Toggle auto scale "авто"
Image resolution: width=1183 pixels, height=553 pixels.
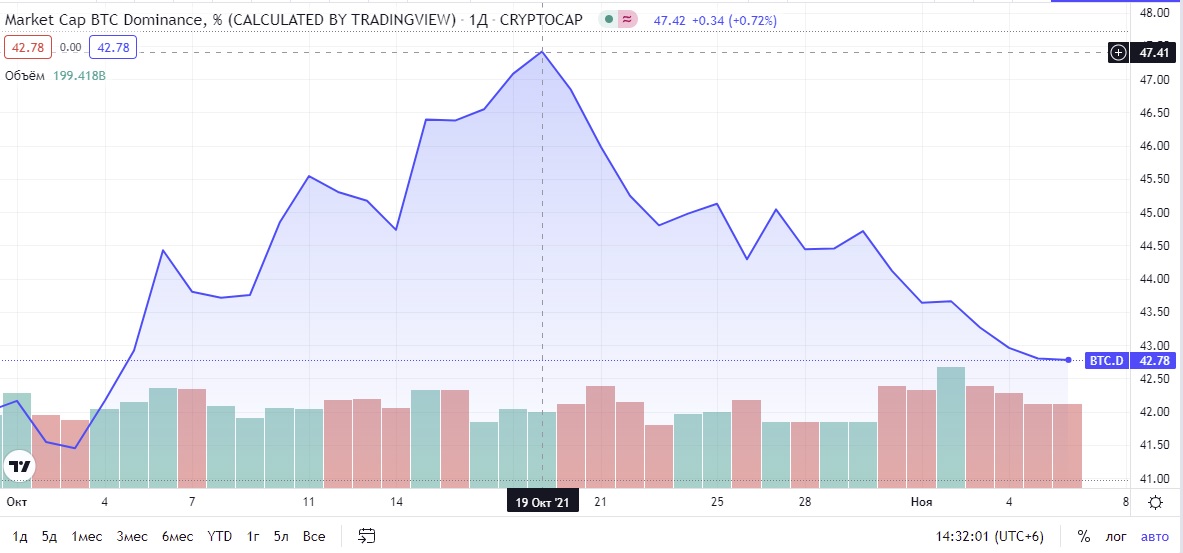point(1154,536)
